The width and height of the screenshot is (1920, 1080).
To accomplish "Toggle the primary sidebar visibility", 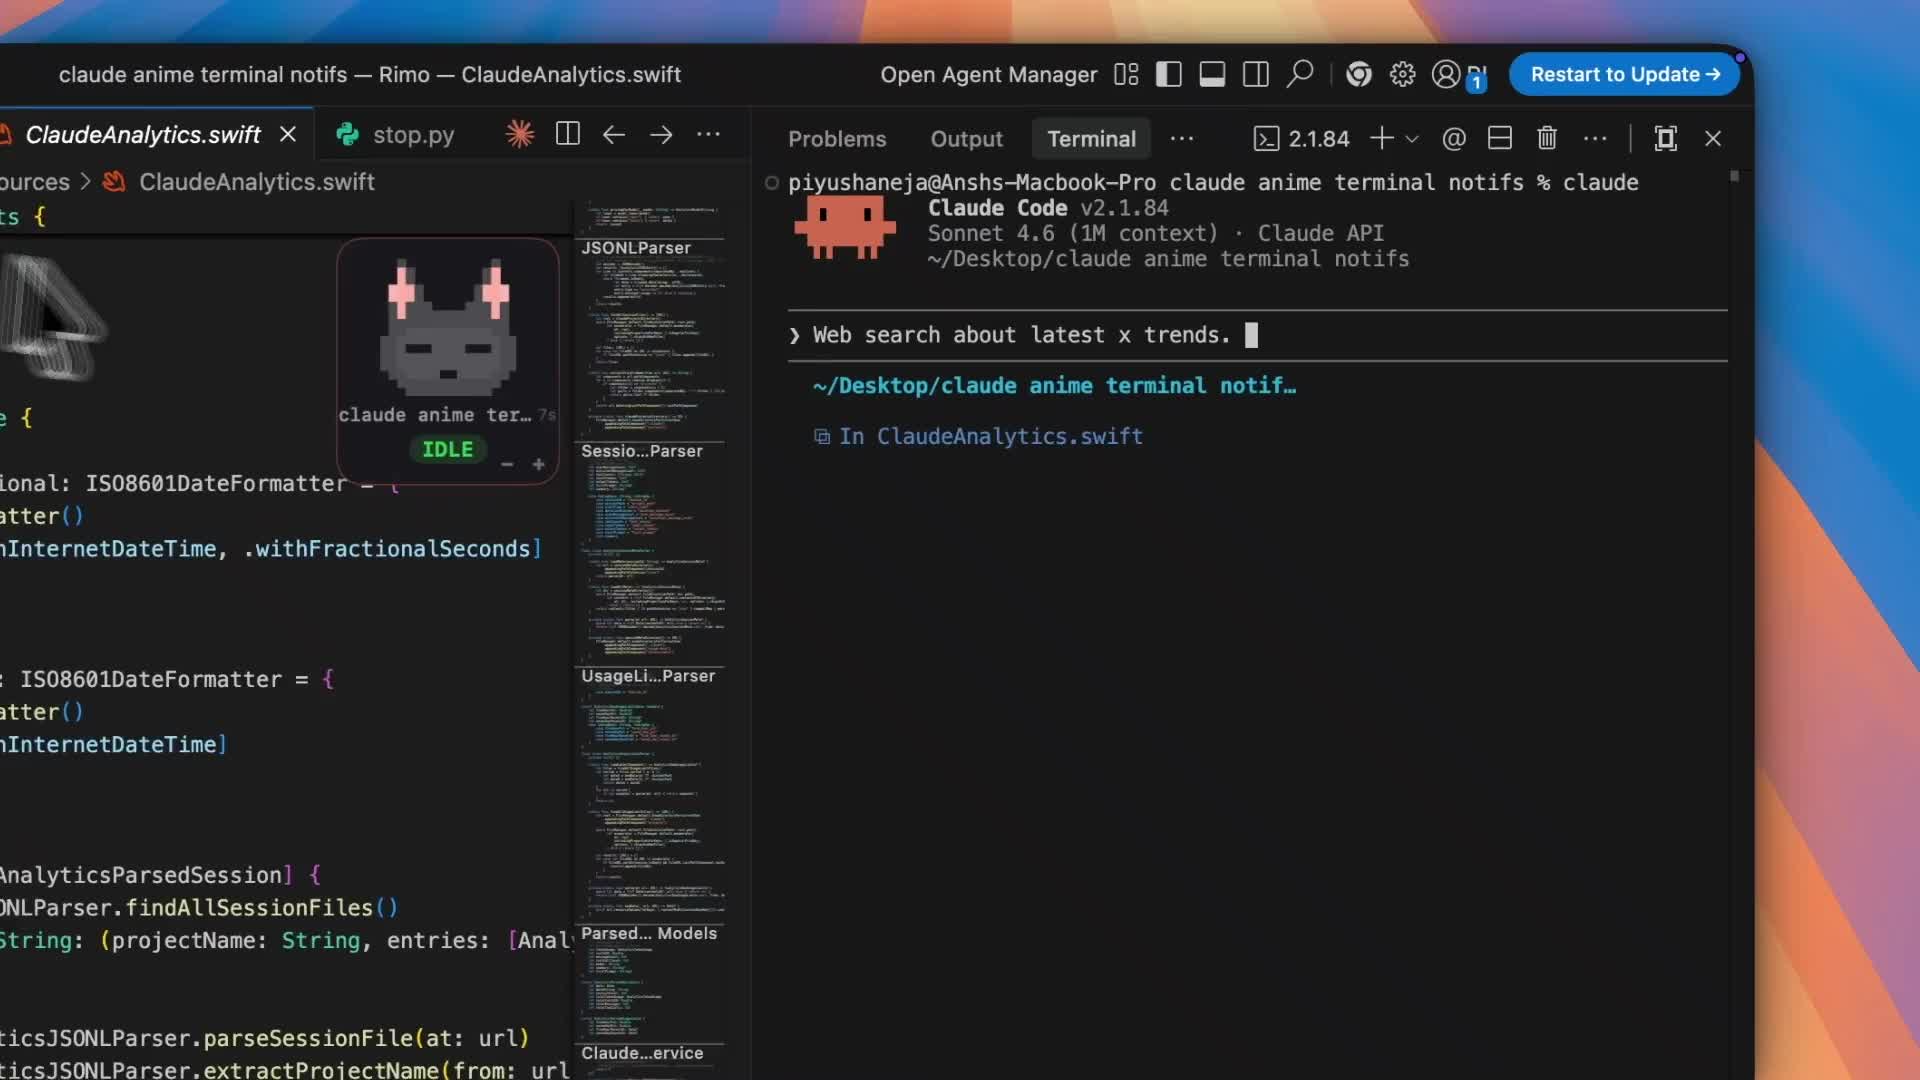I will point(1168,74).
